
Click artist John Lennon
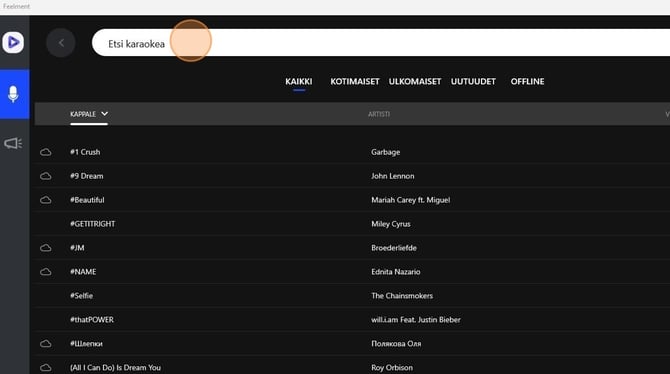[393, 176]
